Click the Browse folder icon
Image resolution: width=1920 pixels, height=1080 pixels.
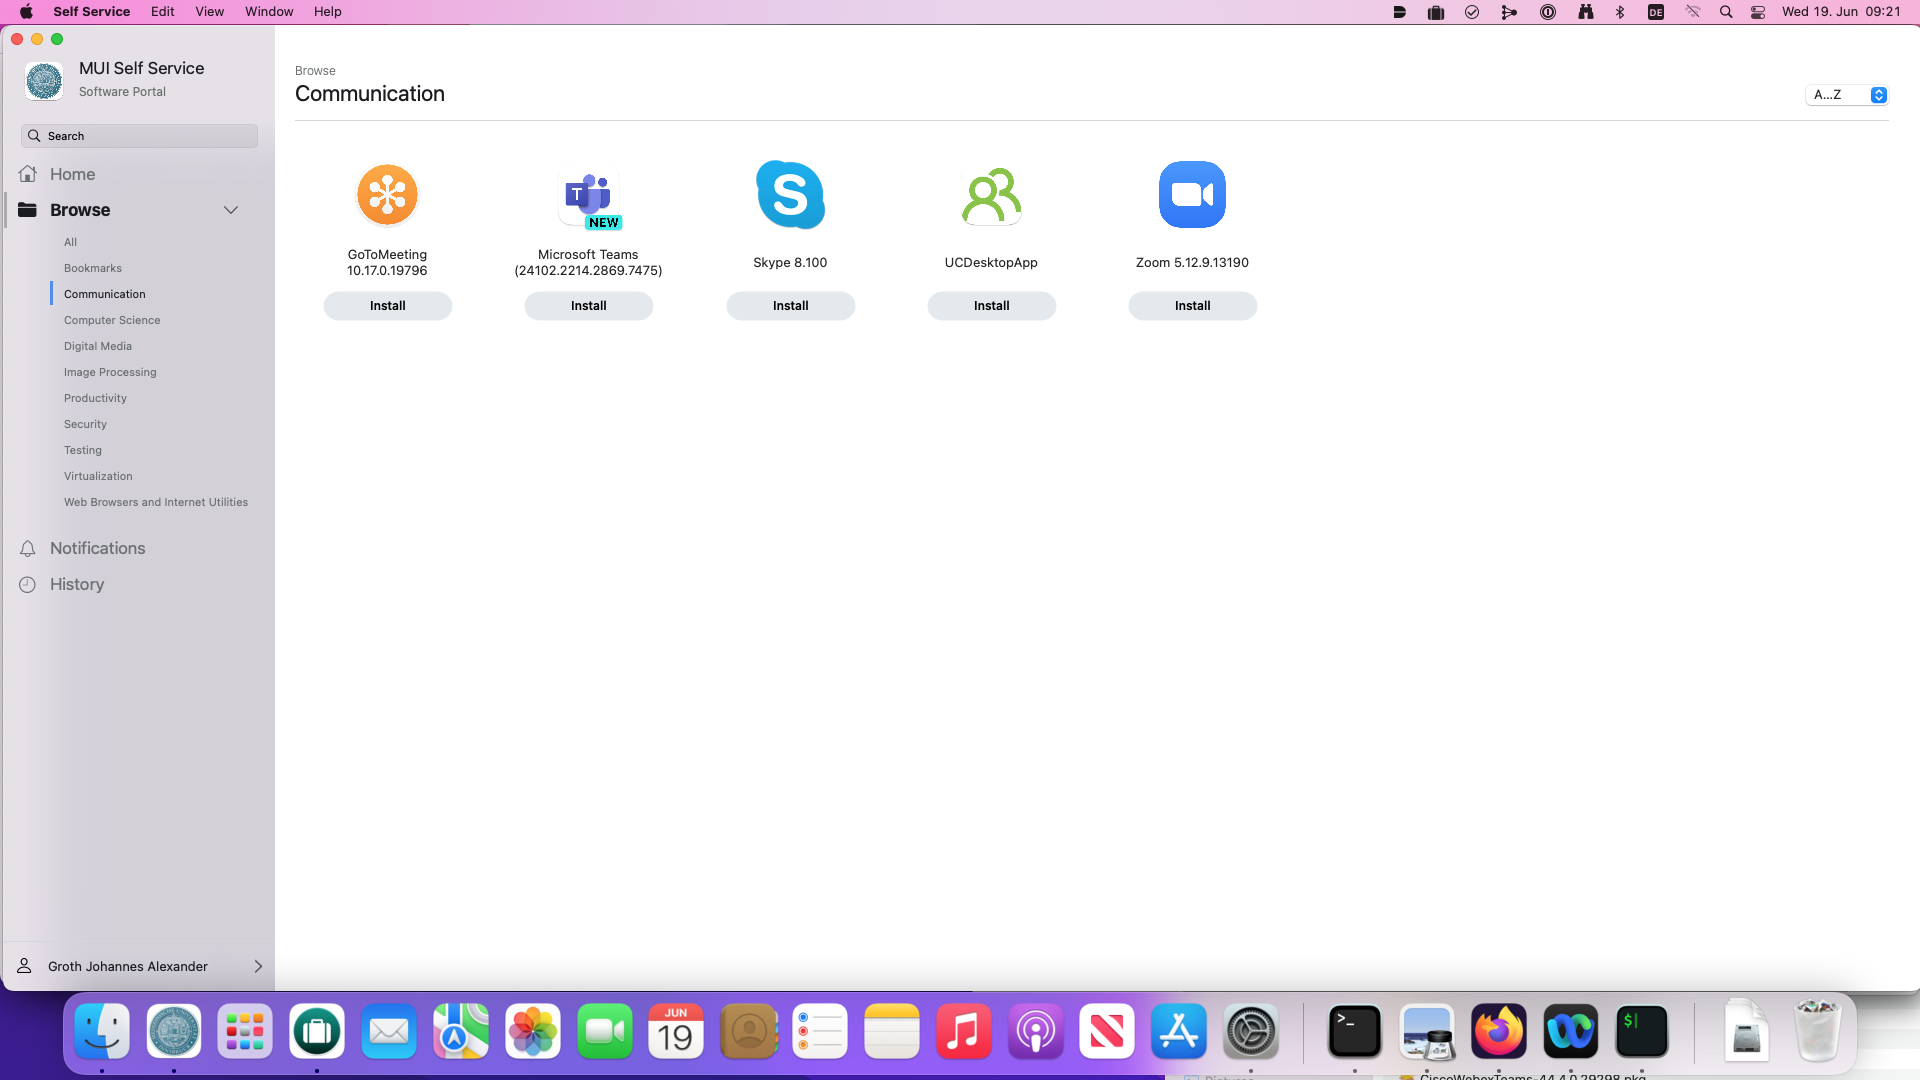[28, 210]
